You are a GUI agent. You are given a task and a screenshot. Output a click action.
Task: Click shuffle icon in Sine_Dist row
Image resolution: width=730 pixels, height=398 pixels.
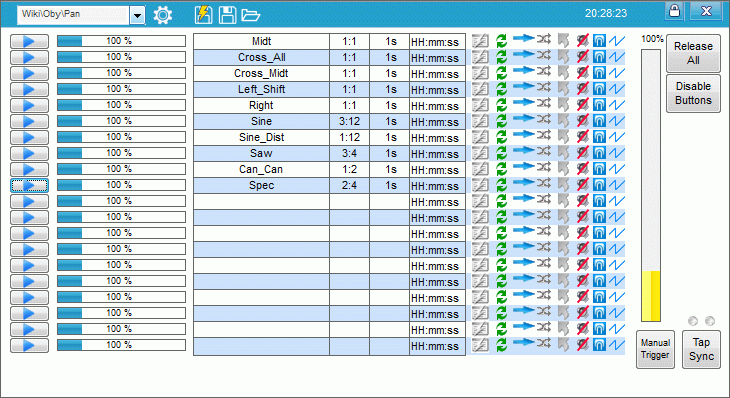click(543, 135)
